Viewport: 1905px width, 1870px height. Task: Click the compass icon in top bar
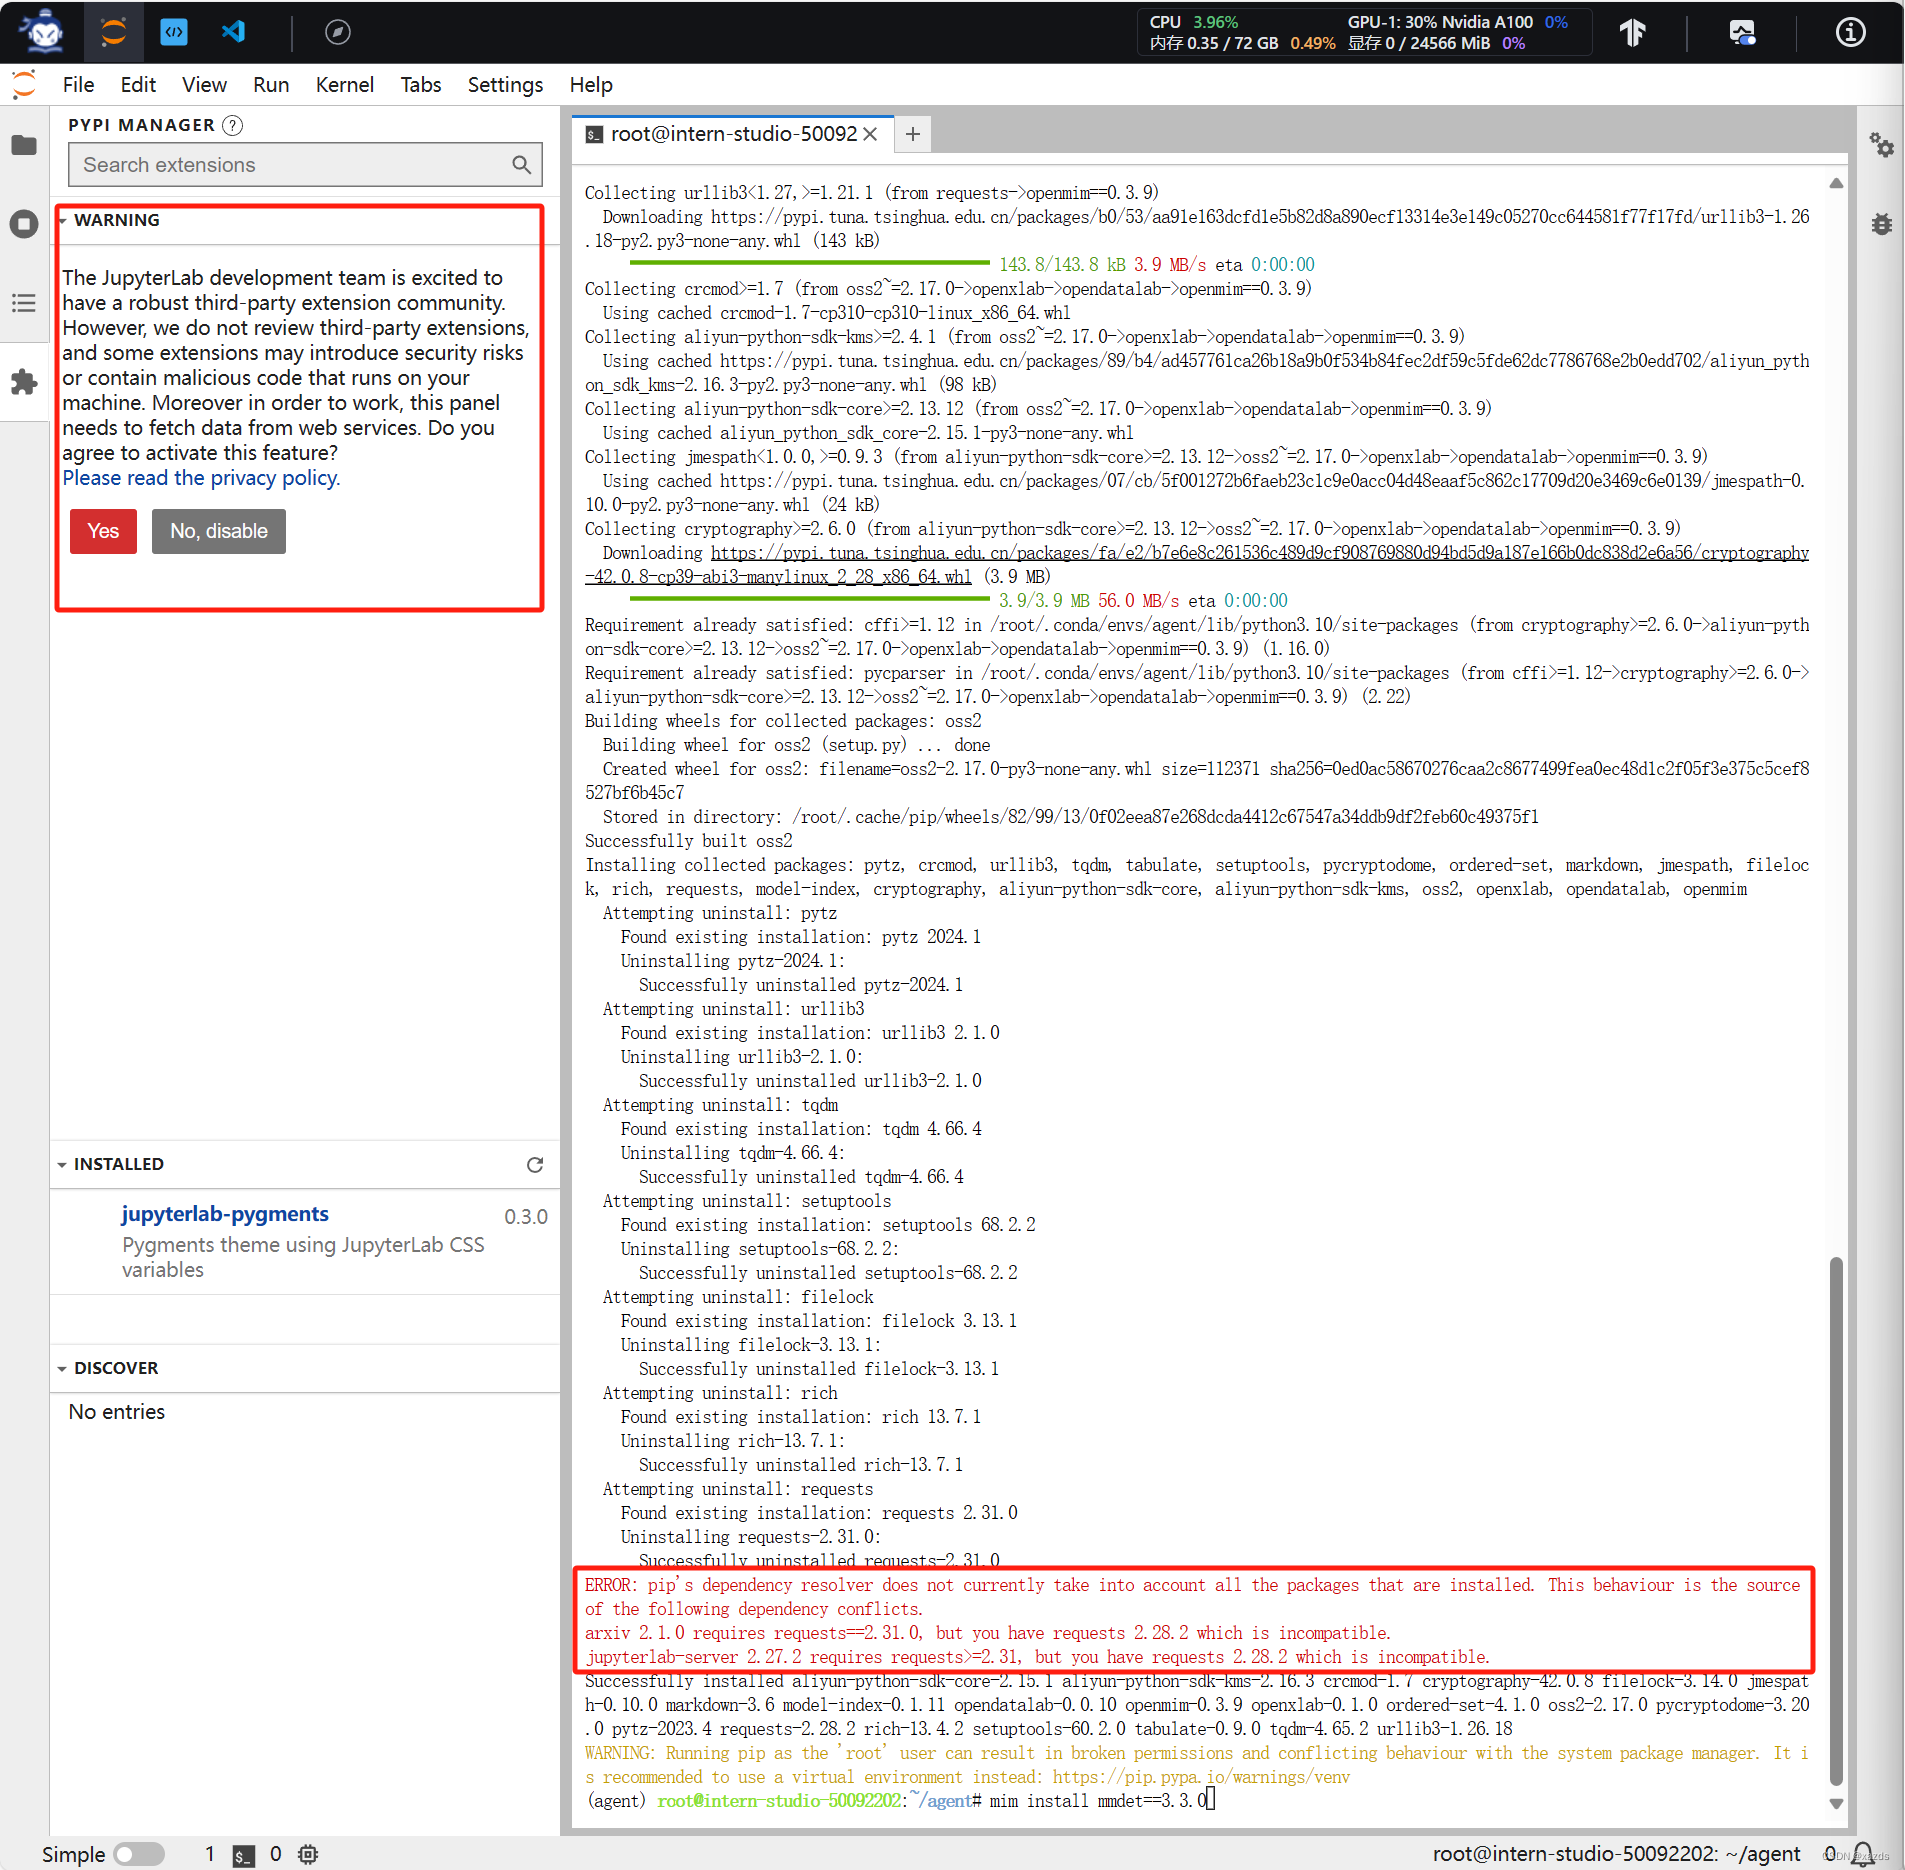tap(338, 32)
